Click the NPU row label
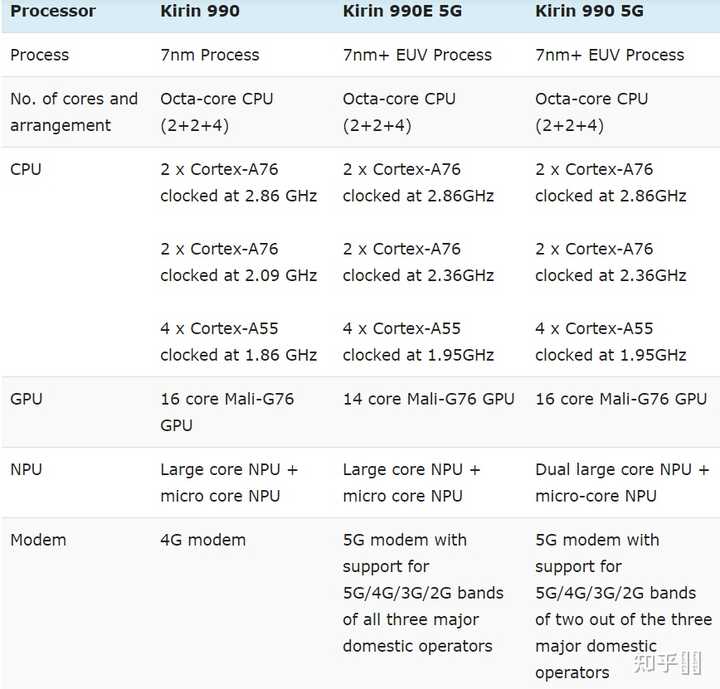The image size is (720, 689). click(26, 469)
